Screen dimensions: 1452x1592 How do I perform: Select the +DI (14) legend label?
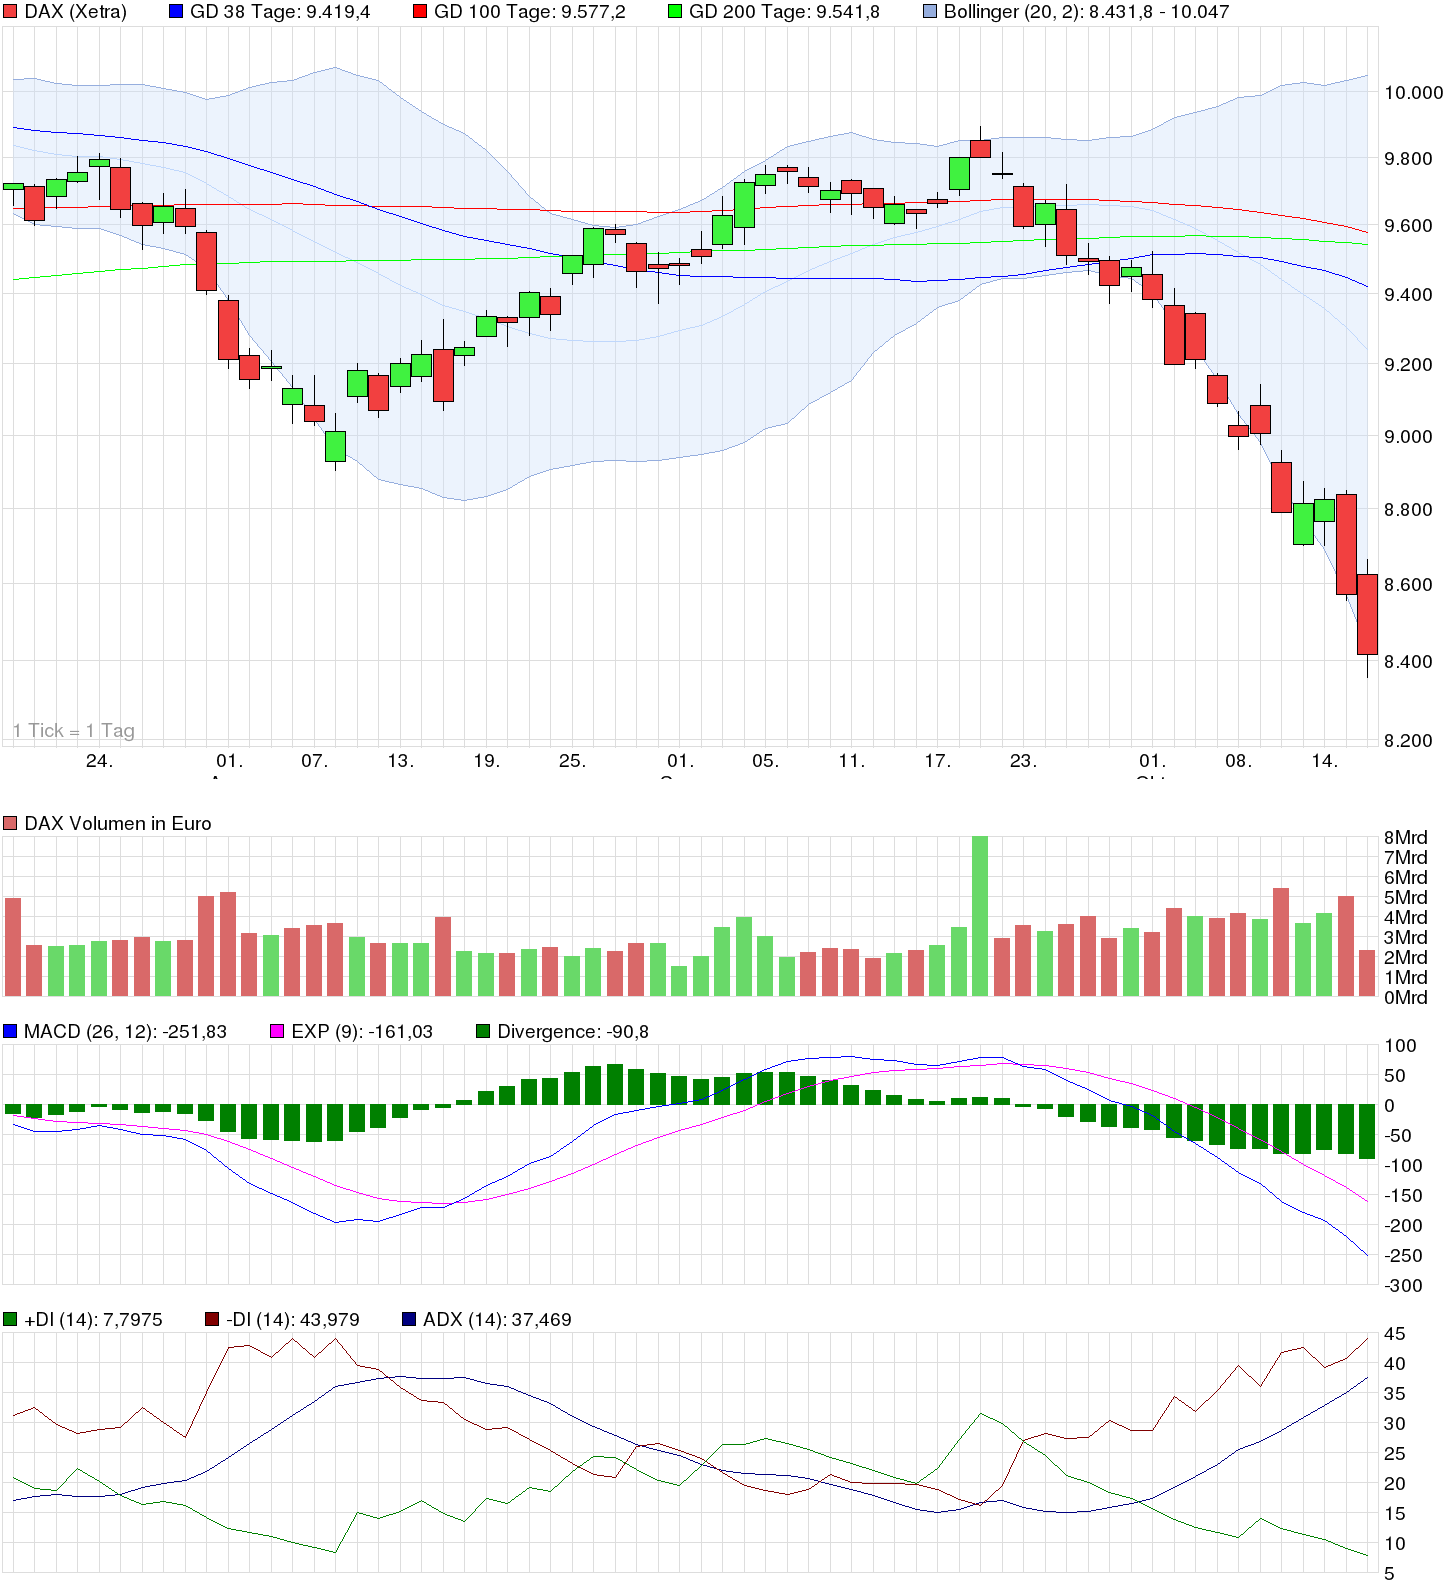pos(93,1320)
